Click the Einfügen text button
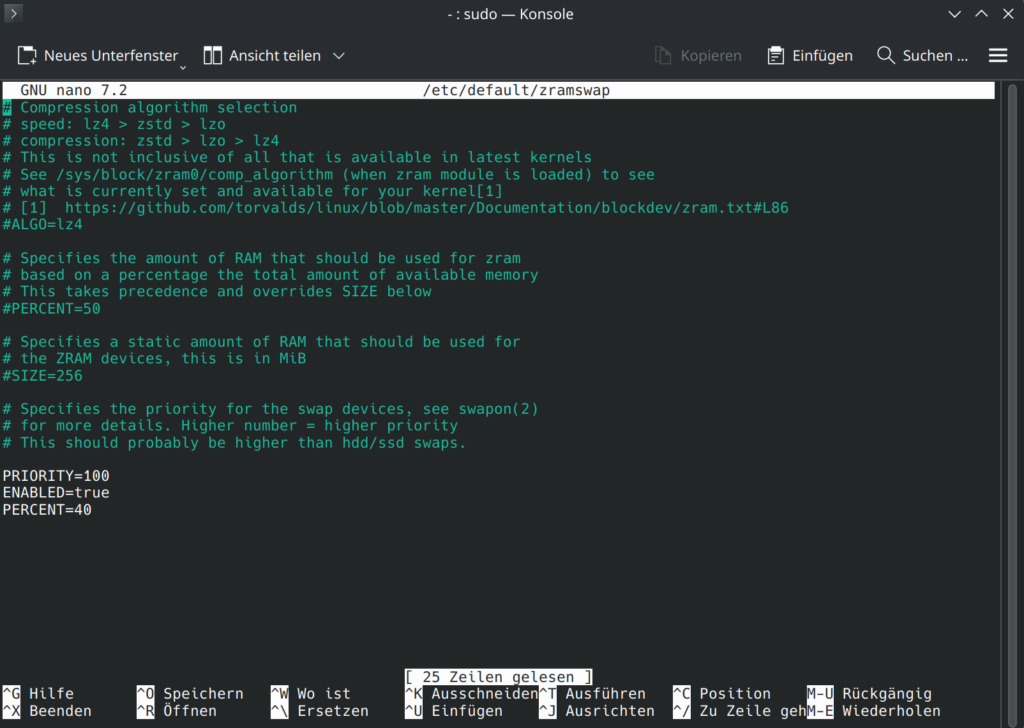This screenshot has height=728, width=1024. 822,56
